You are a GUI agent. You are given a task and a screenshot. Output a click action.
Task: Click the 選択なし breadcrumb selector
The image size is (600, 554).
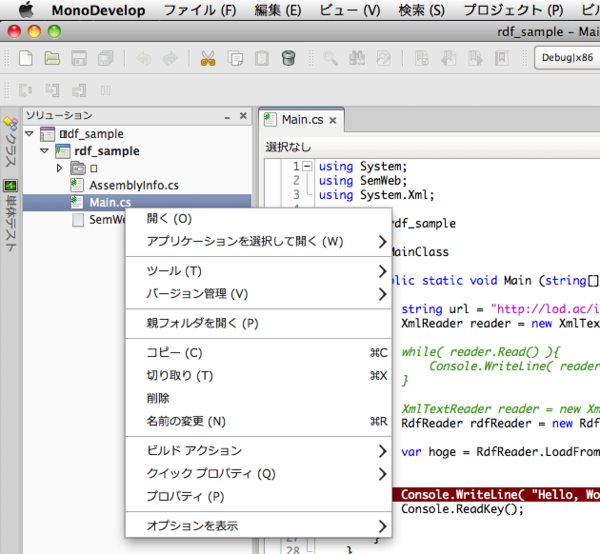click(x=289, y=147)
